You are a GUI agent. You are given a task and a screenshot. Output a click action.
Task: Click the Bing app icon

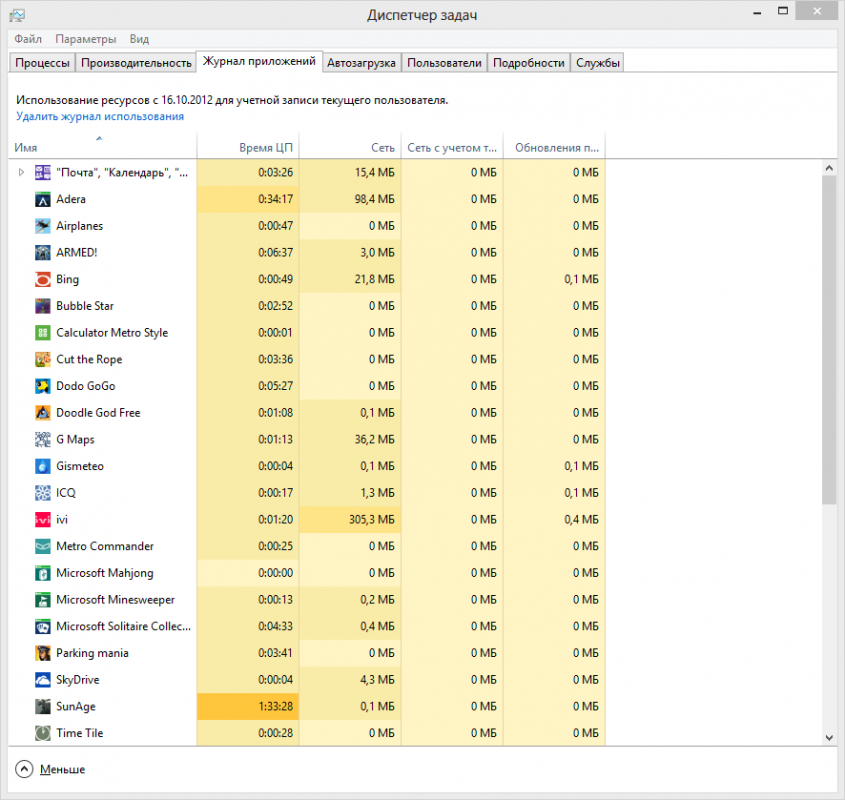tap(43, 279)
